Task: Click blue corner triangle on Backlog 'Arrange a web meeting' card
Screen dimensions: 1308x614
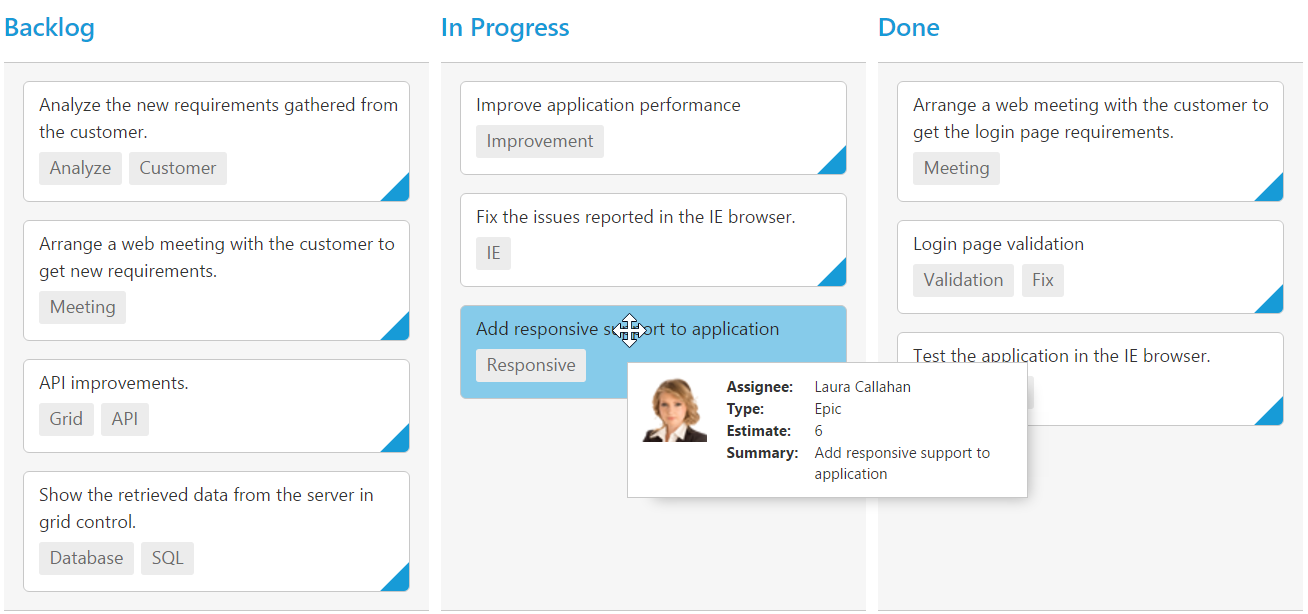Action: coord(399,330)
